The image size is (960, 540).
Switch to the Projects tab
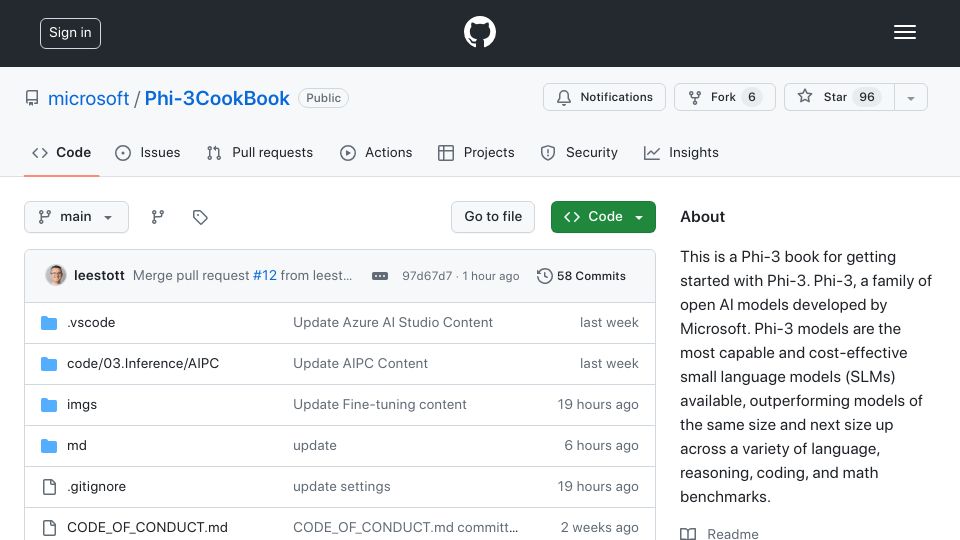click(x=476, y=152)
